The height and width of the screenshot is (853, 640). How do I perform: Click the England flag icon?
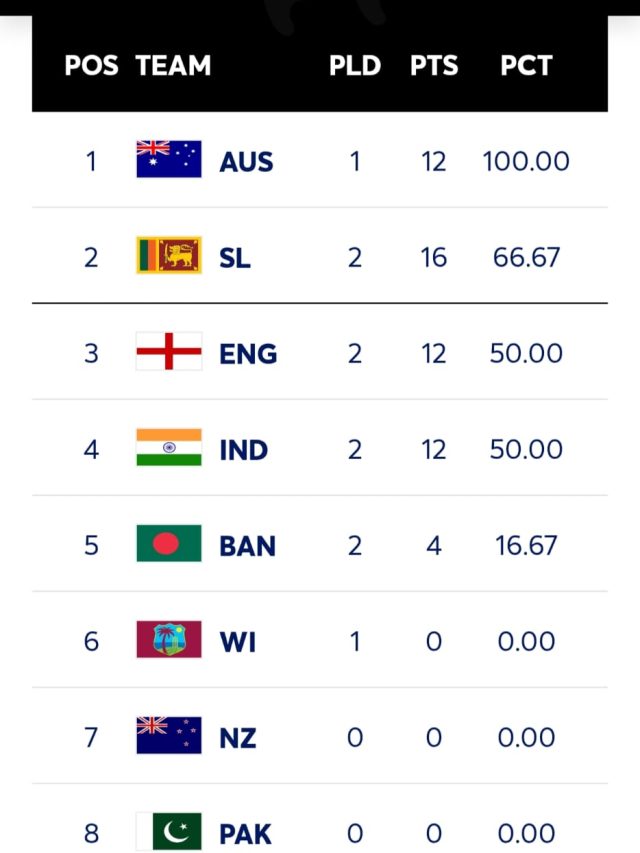(169, 351)
